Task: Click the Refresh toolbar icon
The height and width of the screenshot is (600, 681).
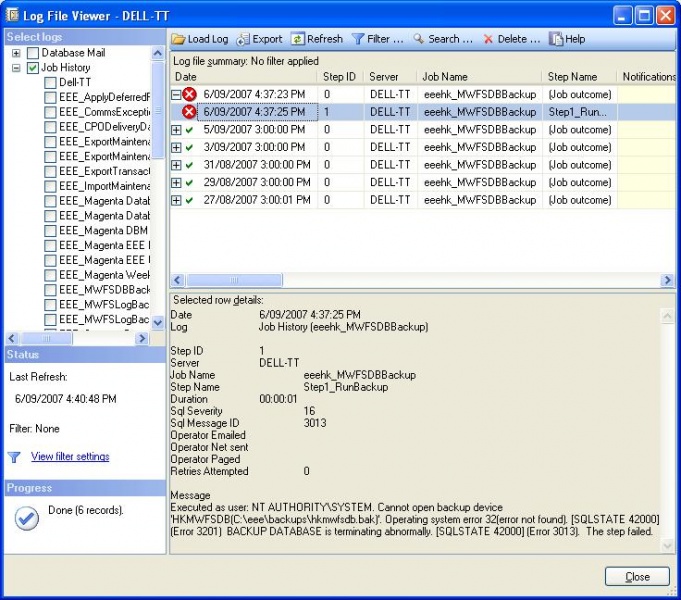Action: point(298,39)
